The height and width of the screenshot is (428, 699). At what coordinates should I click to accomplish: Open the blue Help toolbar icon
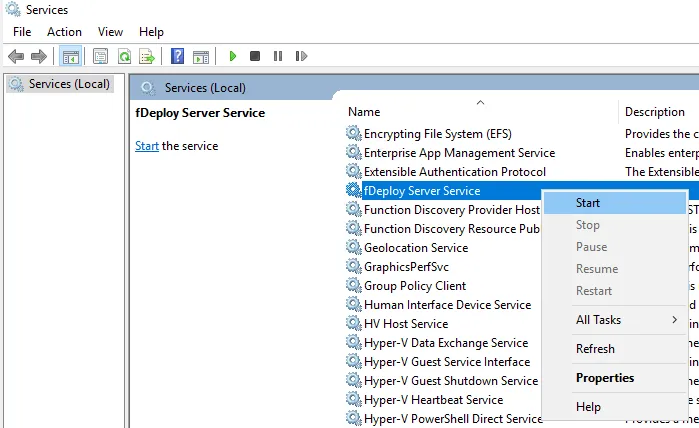coord(177,57)
